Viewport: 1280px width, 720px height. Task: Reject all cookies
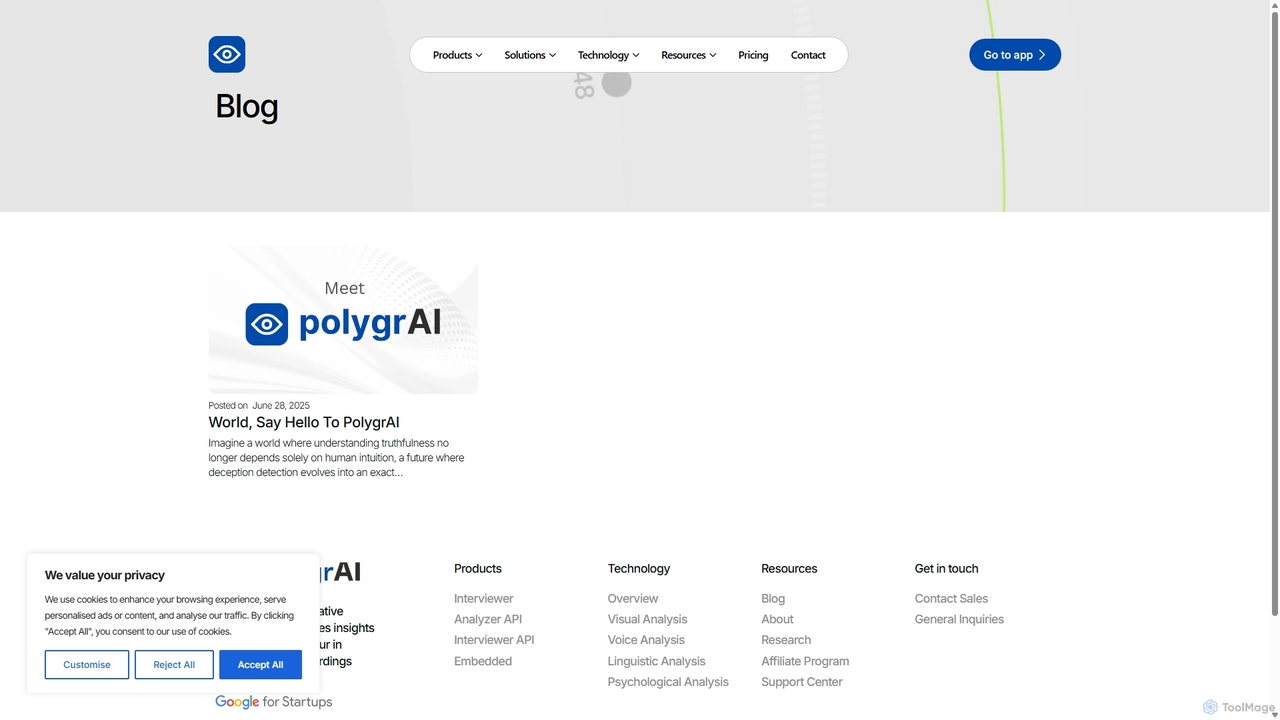[x=174, y=665]
